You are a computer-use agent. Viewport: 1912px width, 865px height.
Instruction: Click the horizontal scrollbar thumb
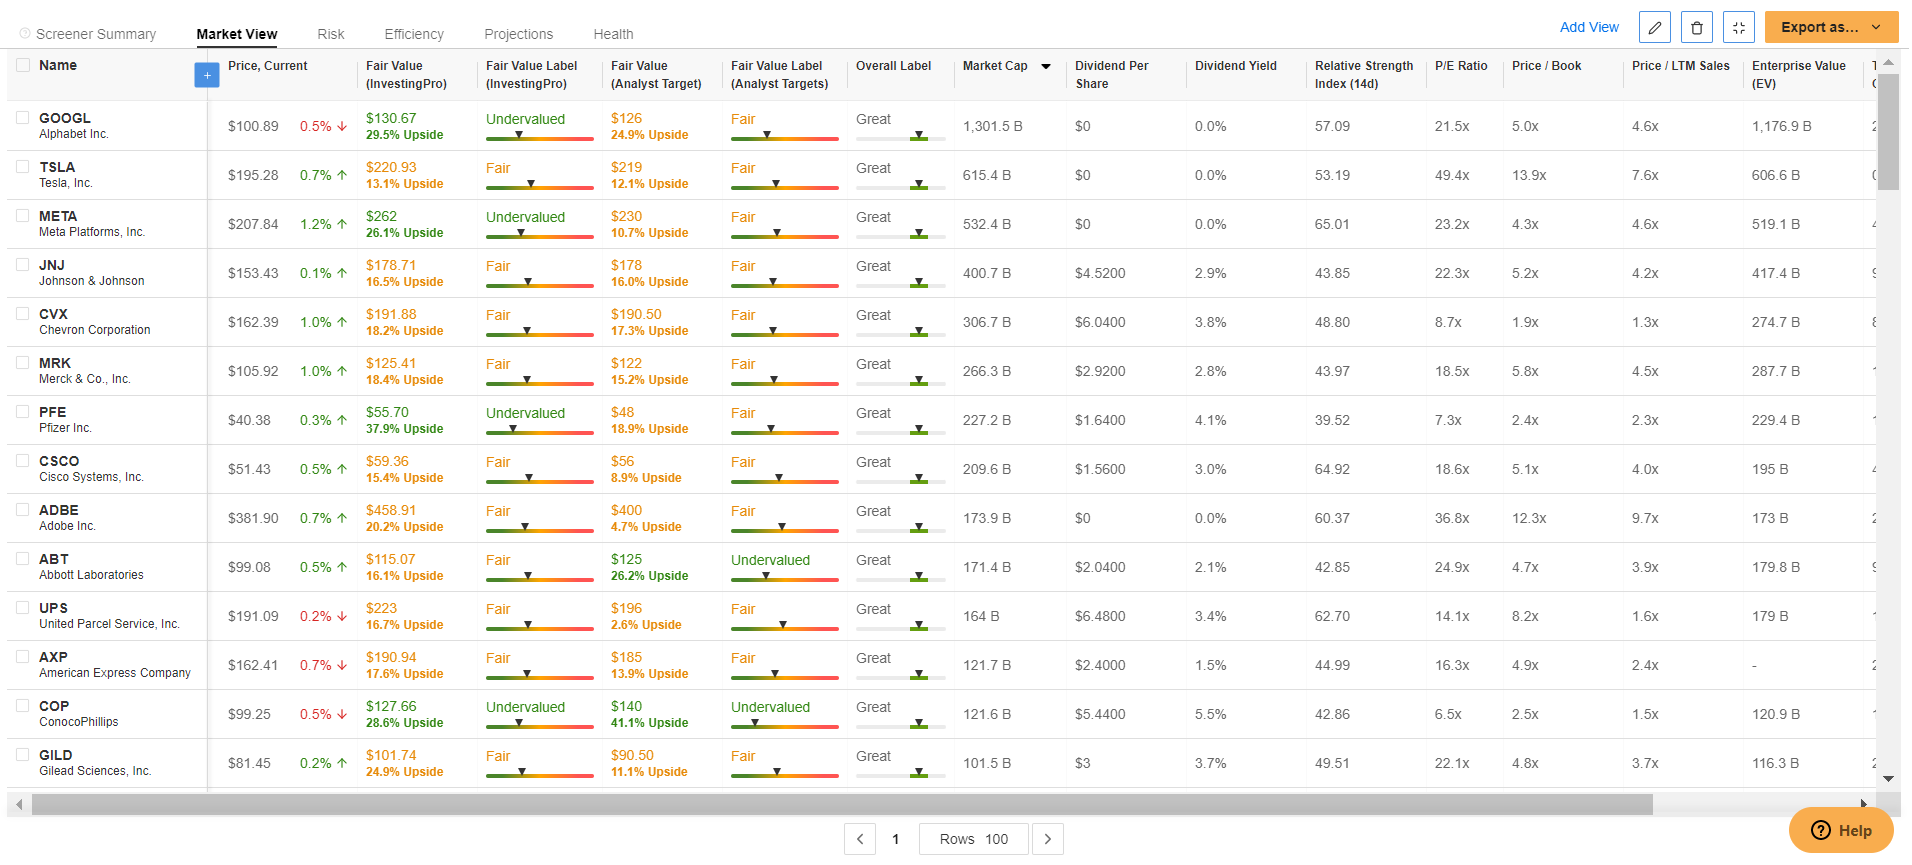(842, 804)
